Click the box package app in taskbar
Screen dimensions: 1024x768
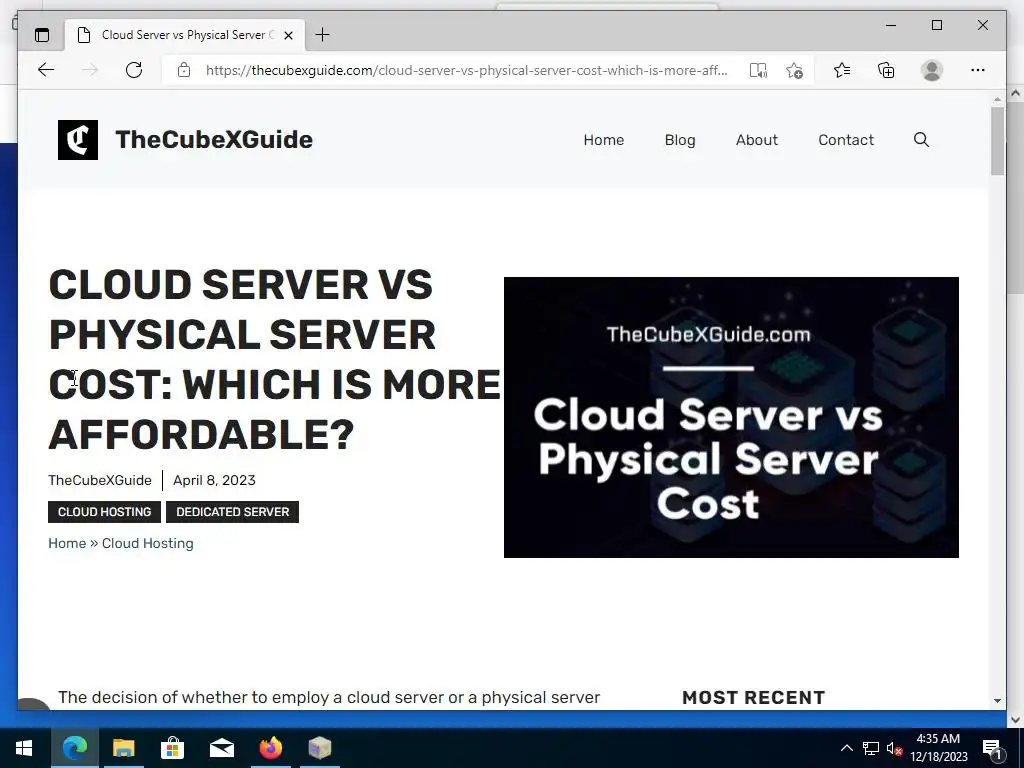pos(319,748)
